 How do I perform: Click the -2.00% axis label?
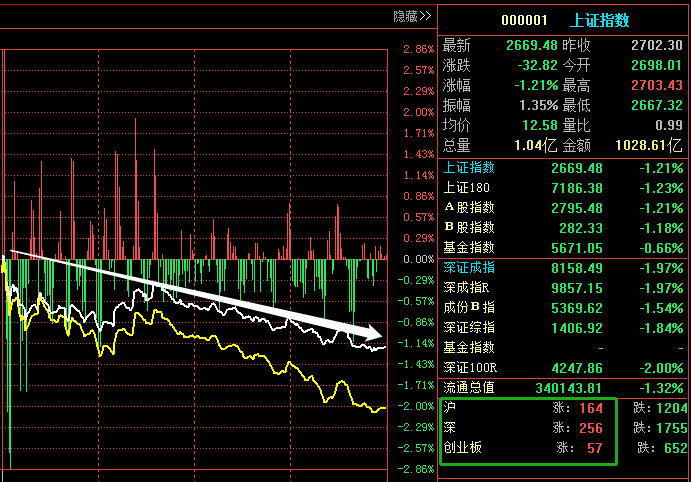pos(416,406)
